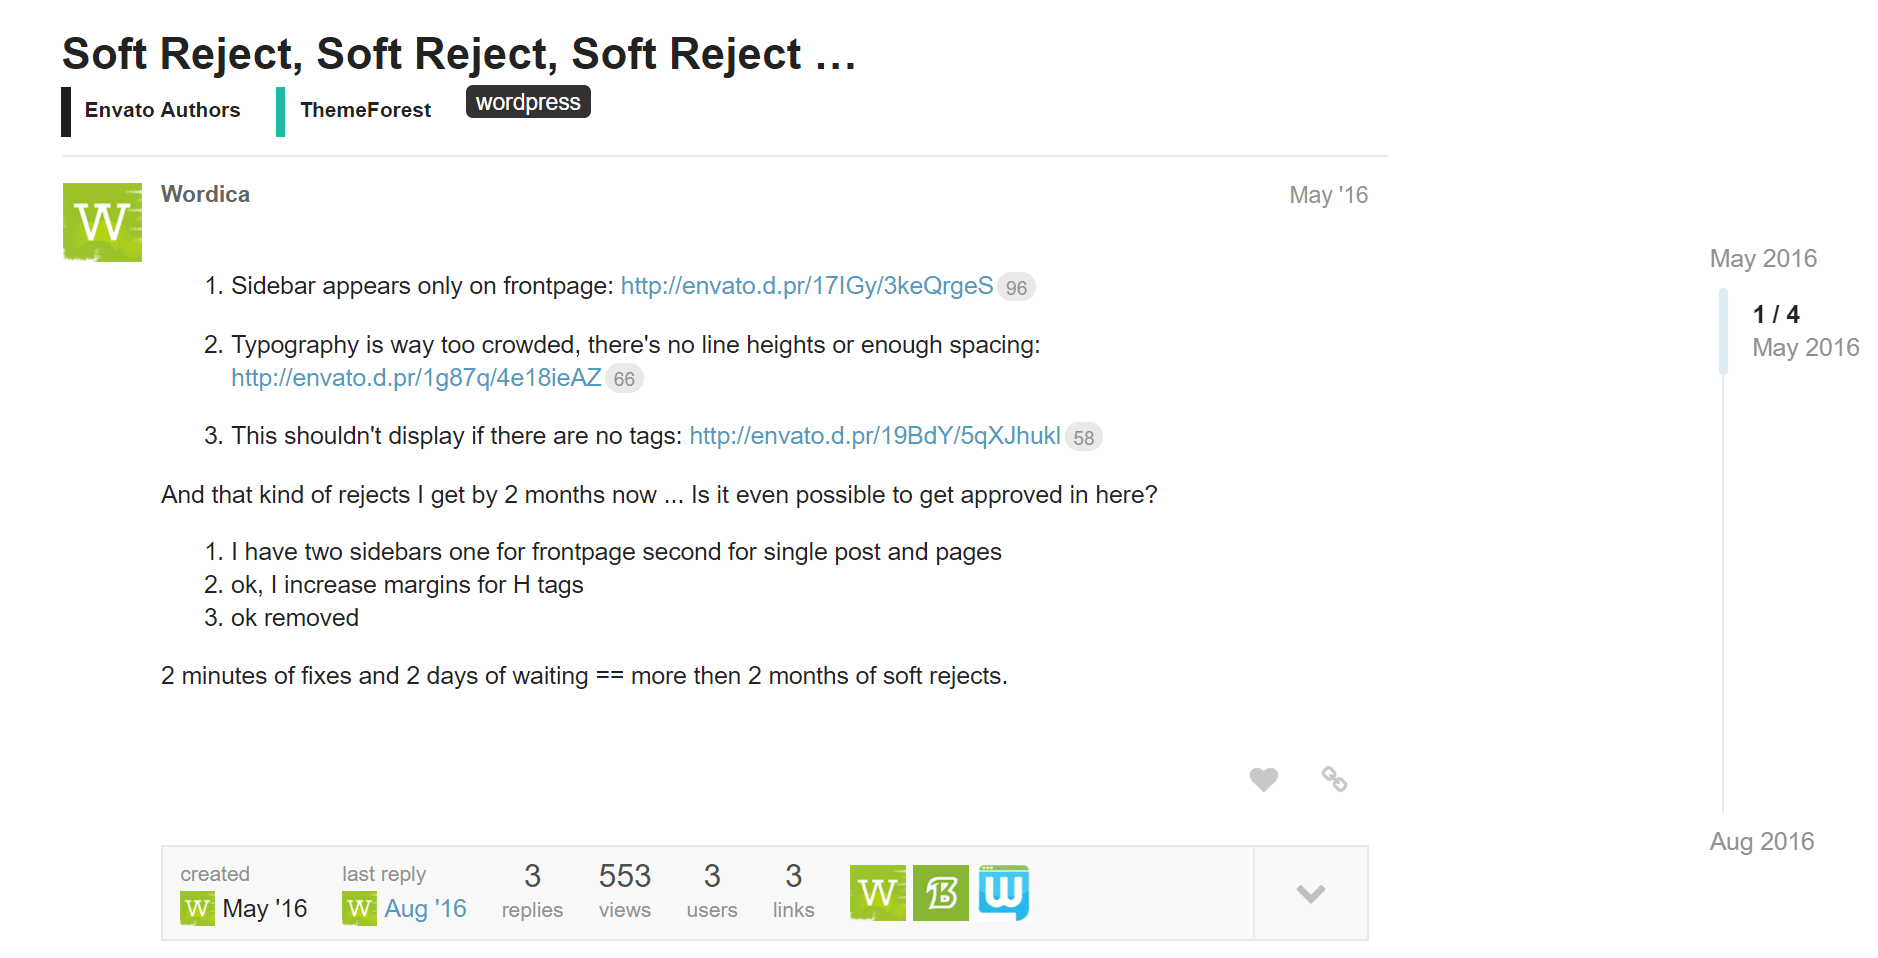Image resolution: width=1878 pixels, height=958 pixels.
Task: Click the green B participant avatar
Action: click(x=941, y=892)
